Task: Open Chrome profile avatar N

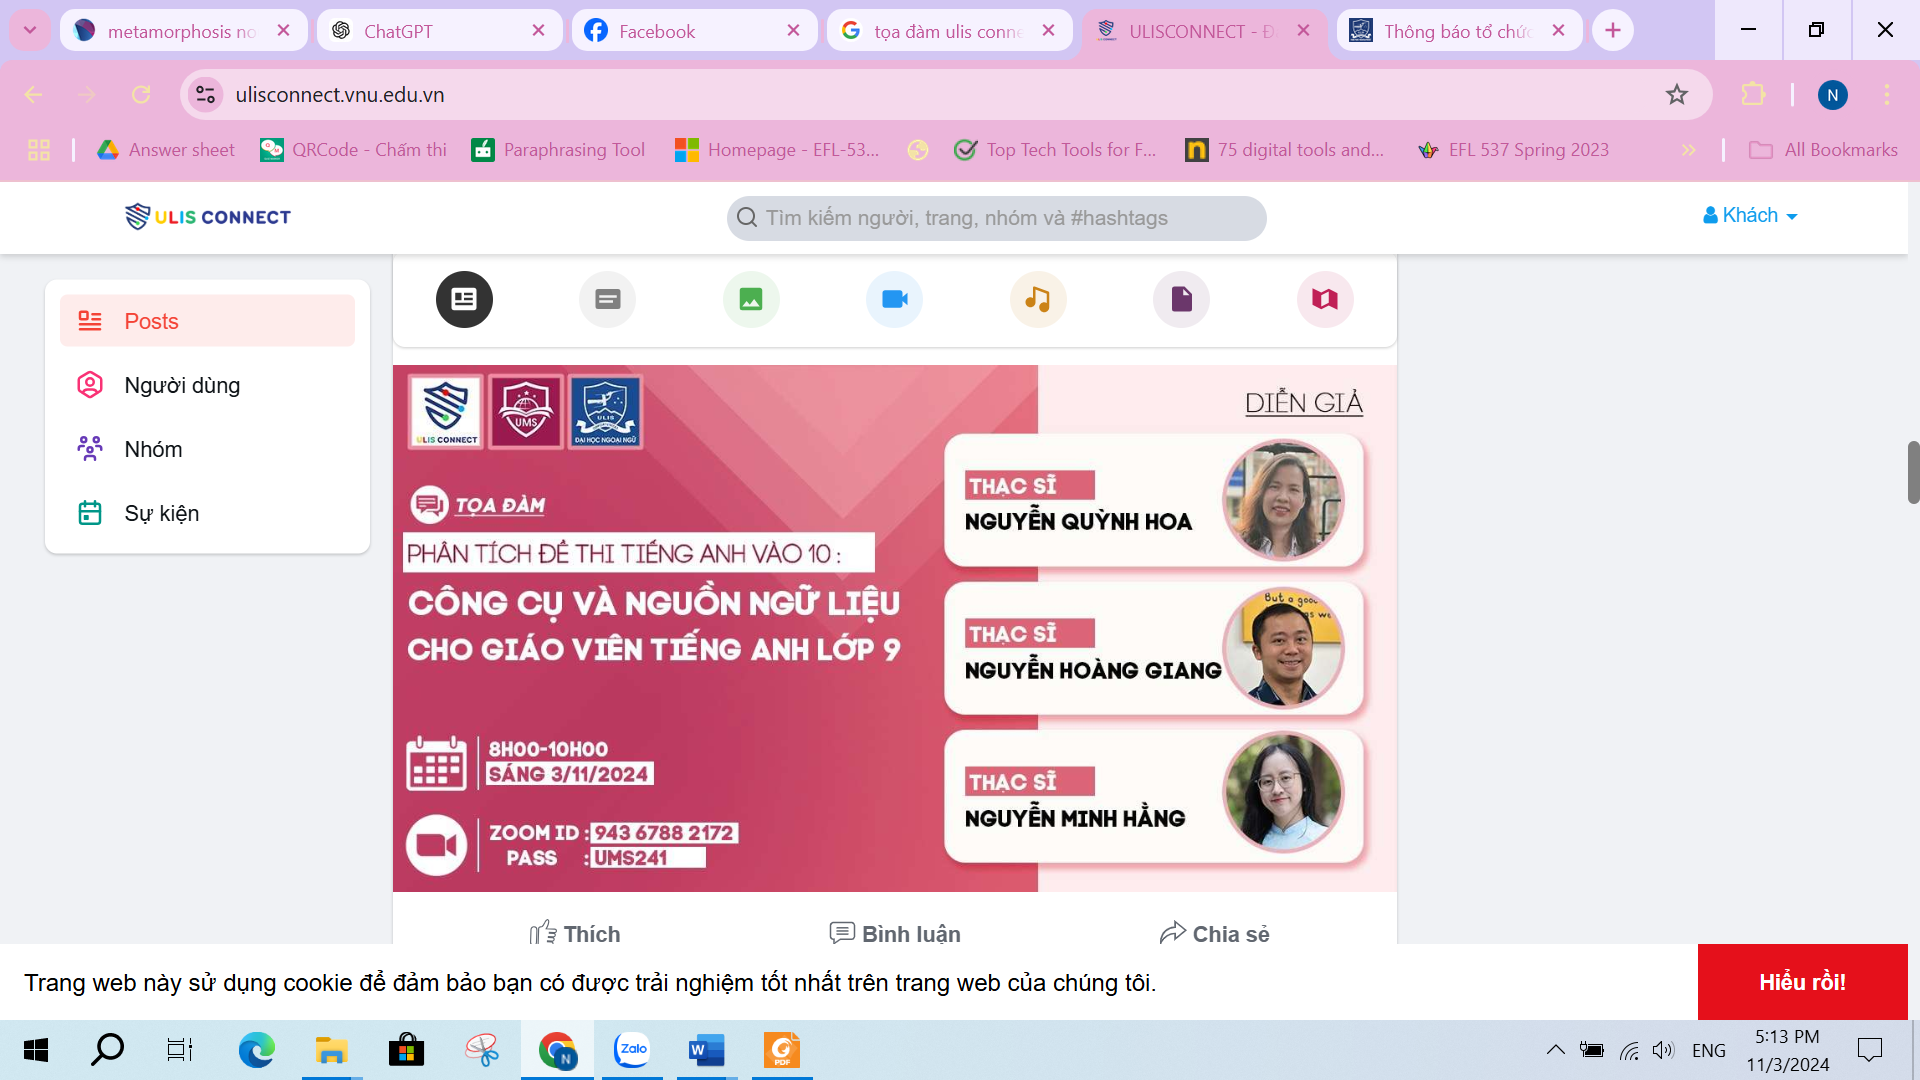Action: coord(1832,95)
